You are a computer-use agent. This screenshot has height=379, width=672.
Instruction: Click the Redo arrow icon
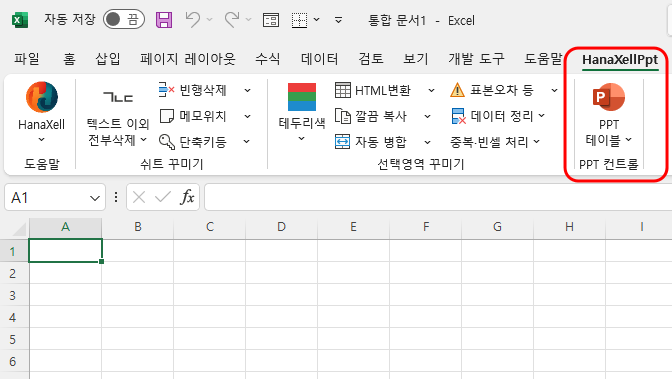pos(232,19)
